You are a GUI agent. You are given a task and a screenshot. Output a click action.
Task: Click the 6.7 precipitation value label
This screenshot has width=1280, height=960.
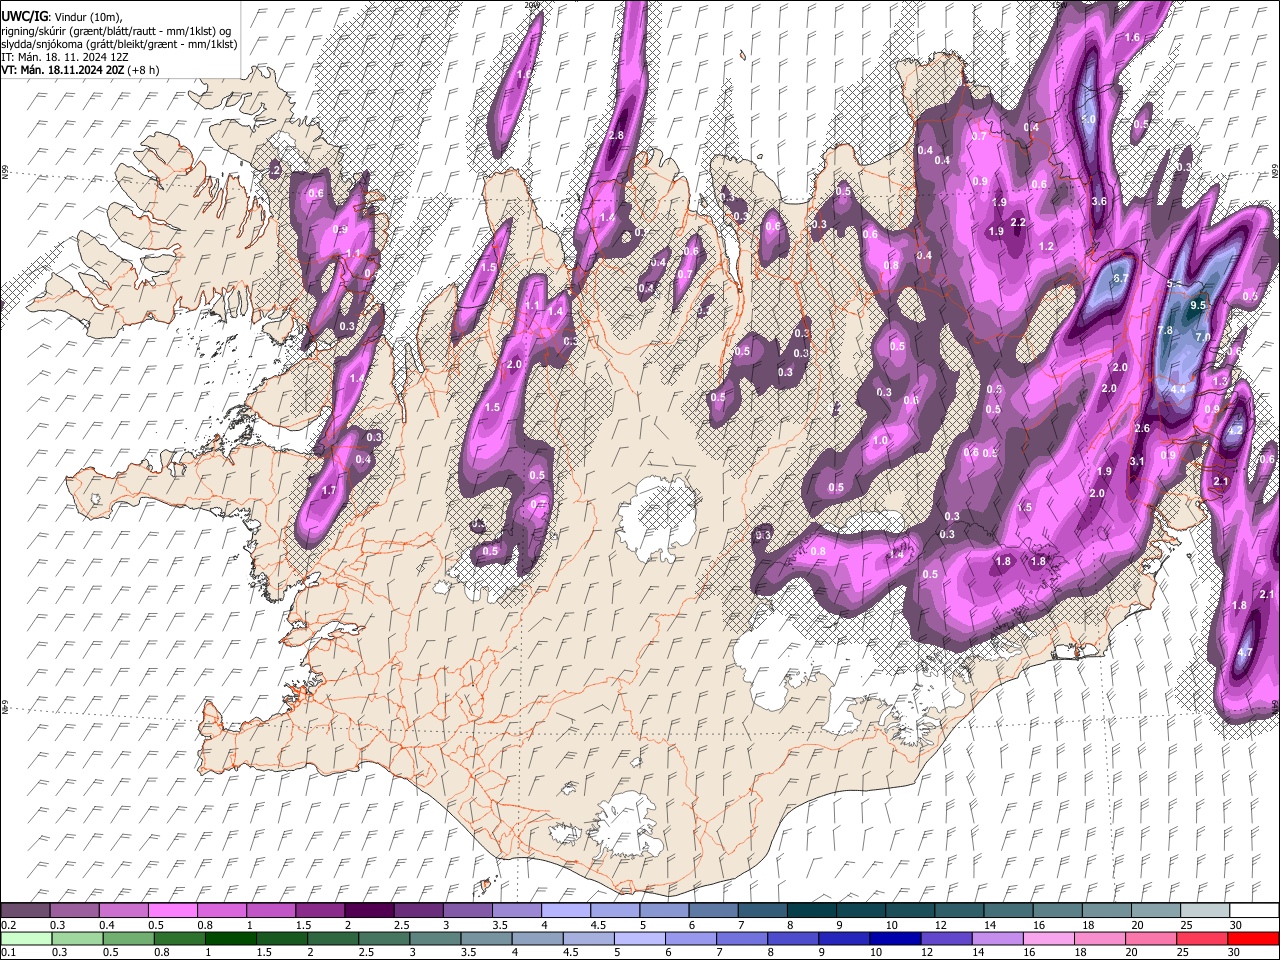point(1121,278)
